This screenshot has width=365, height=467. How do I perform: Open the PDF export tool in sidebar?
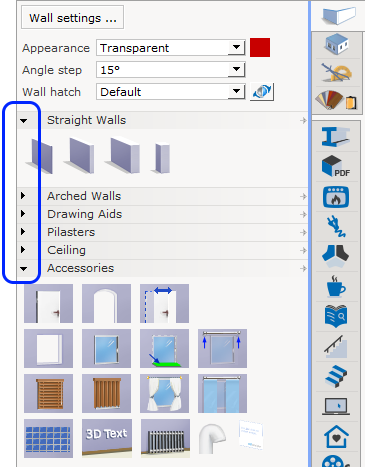(336, 166)
